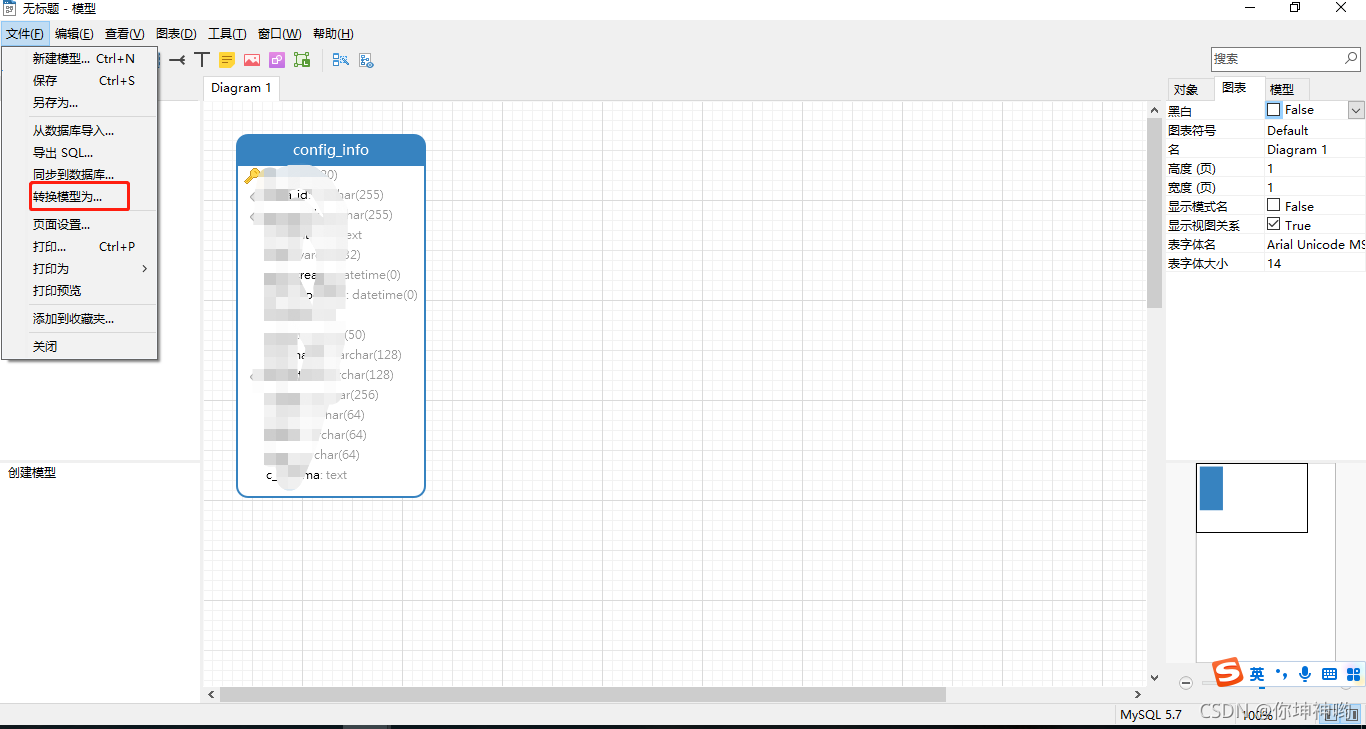Expand the 打印为 submenu arrow

click(x=144, y=268)
